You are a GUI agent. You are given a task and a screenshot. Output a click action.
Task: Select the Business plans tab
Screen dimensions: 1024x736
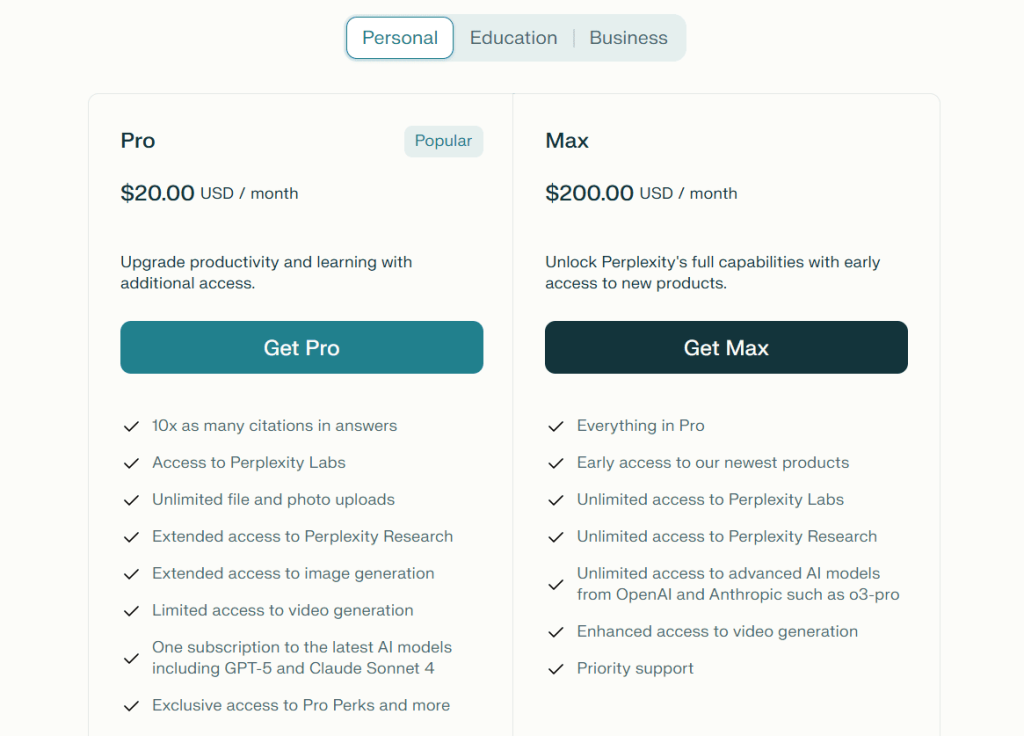tap(628, 38)
